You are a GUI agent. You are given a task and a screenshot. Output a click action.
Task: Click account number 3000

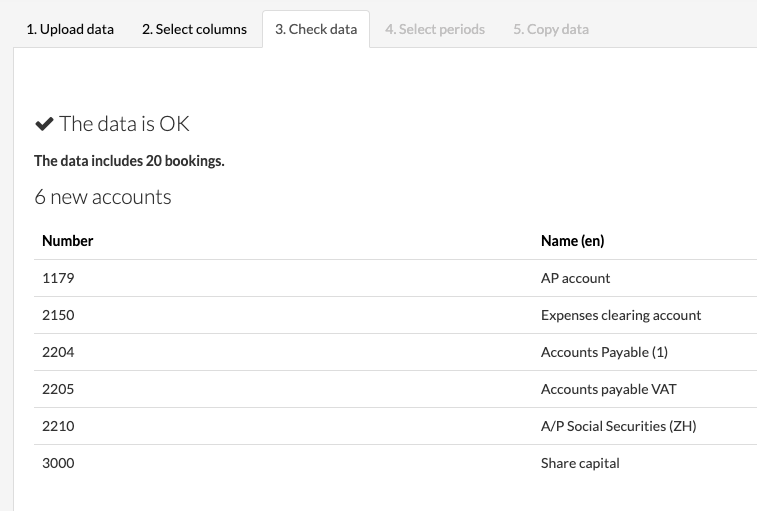pos(58,463)
